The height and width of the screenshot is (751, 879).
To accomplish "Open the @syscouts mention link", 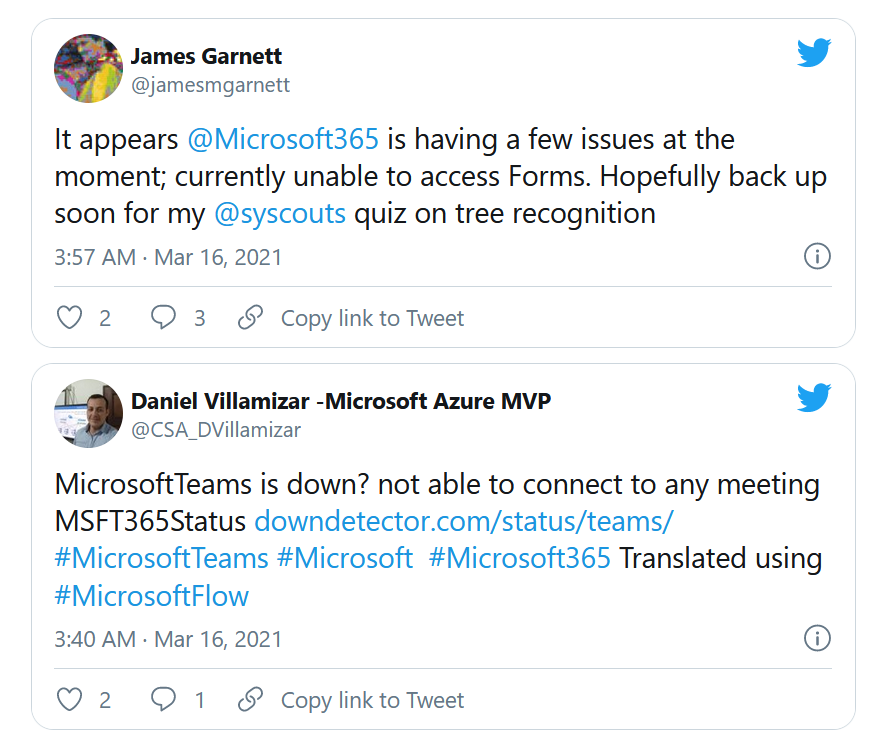I will (281, 213).
